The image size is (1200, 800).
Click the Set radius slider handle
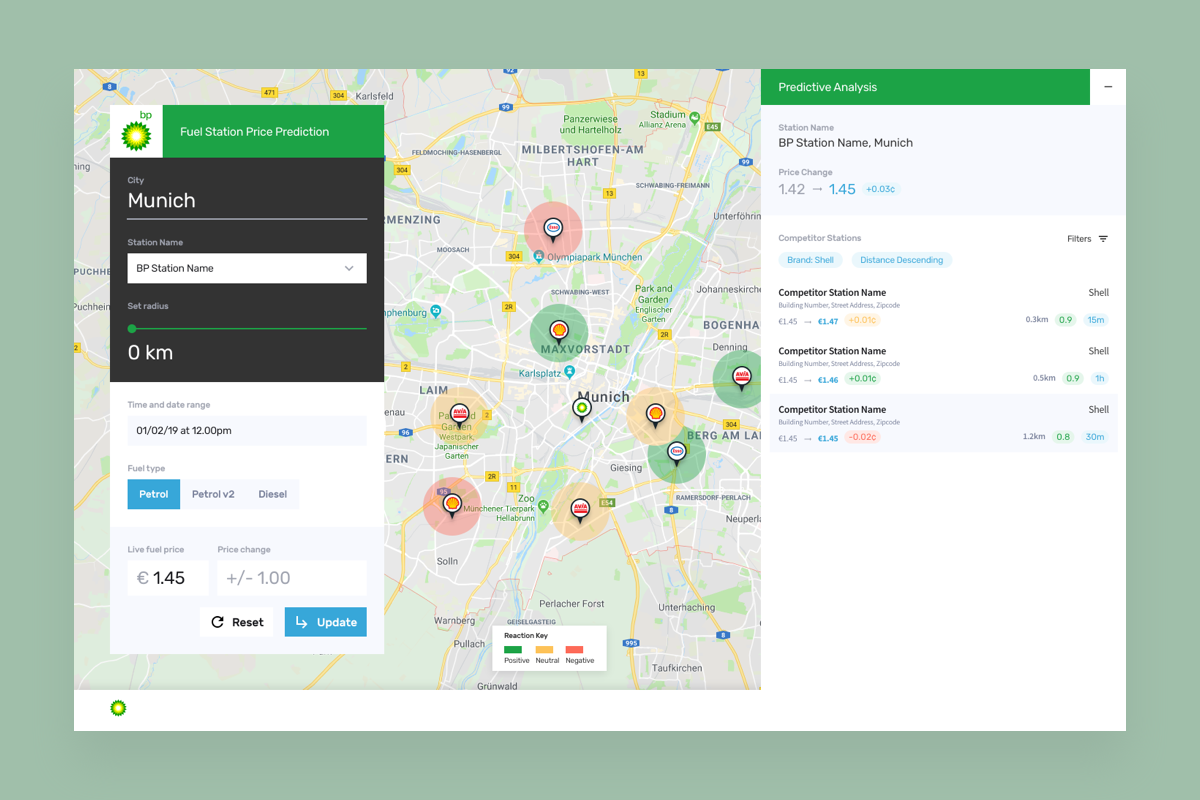tap(131, 328)
